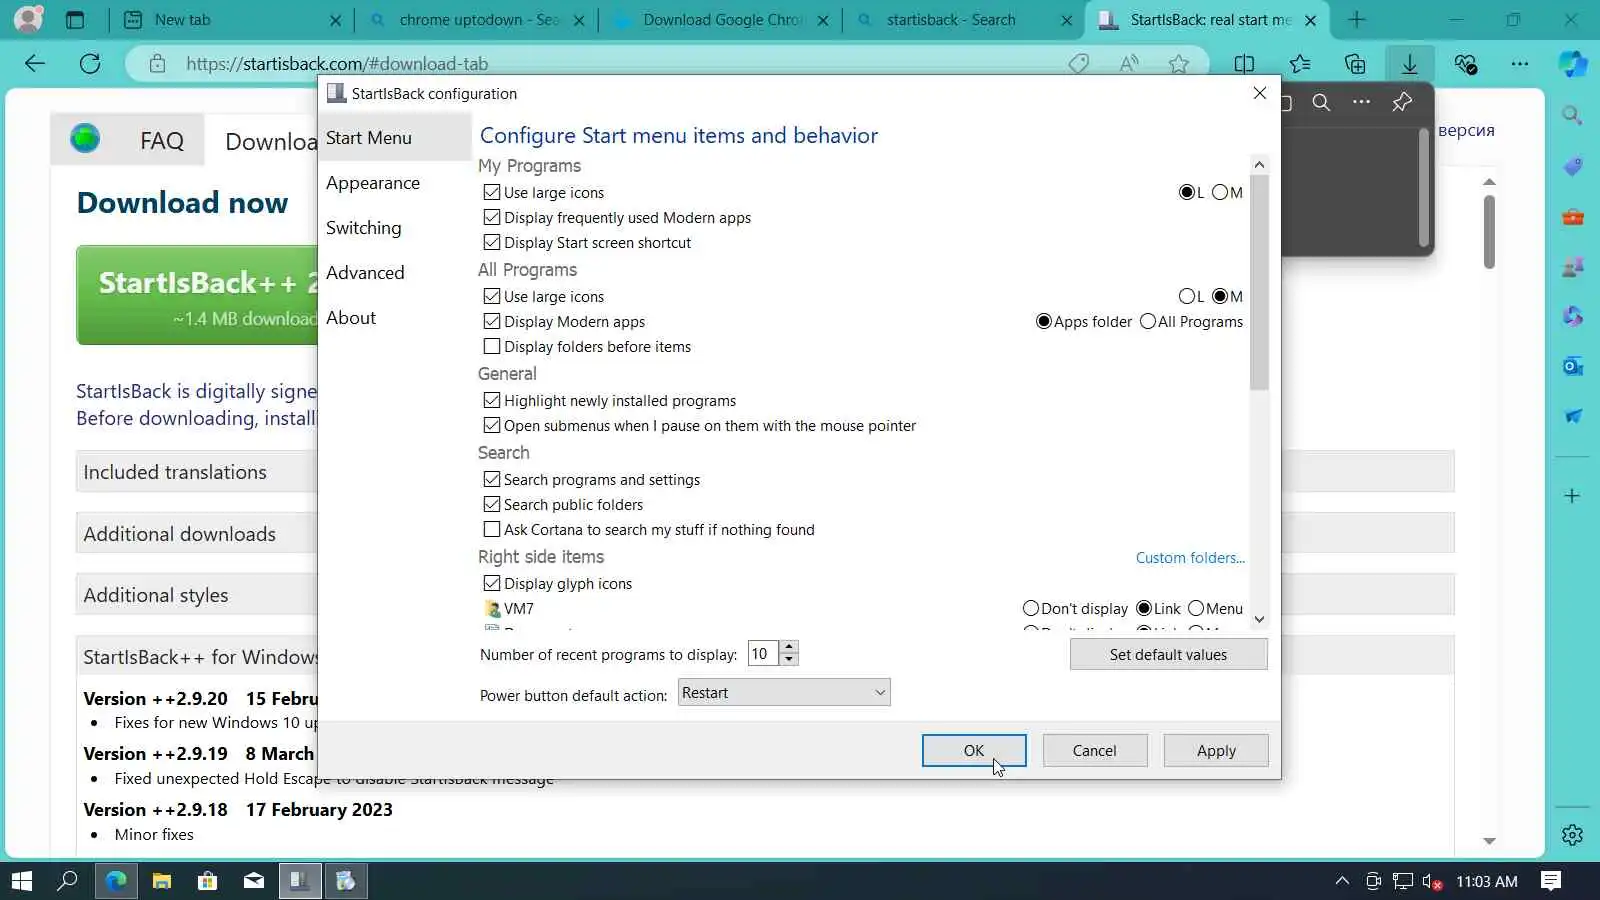Show hidden system tray icons chevron
This screenshot has width=1600, height=900.
pyautogui.click(x=1342, y=881)
